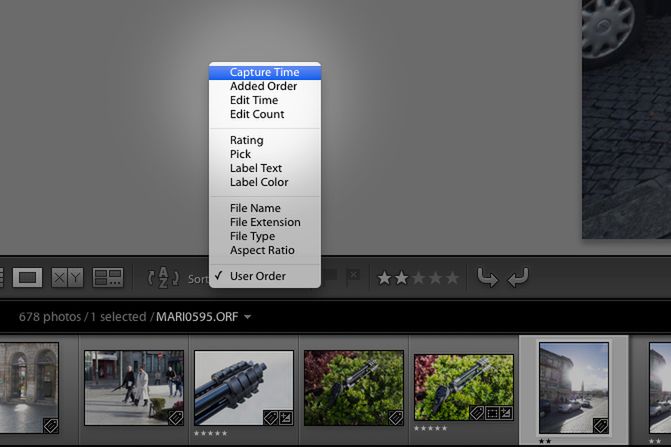
Task: Select the stone archway building thumbnail
Action: (29, 388)
